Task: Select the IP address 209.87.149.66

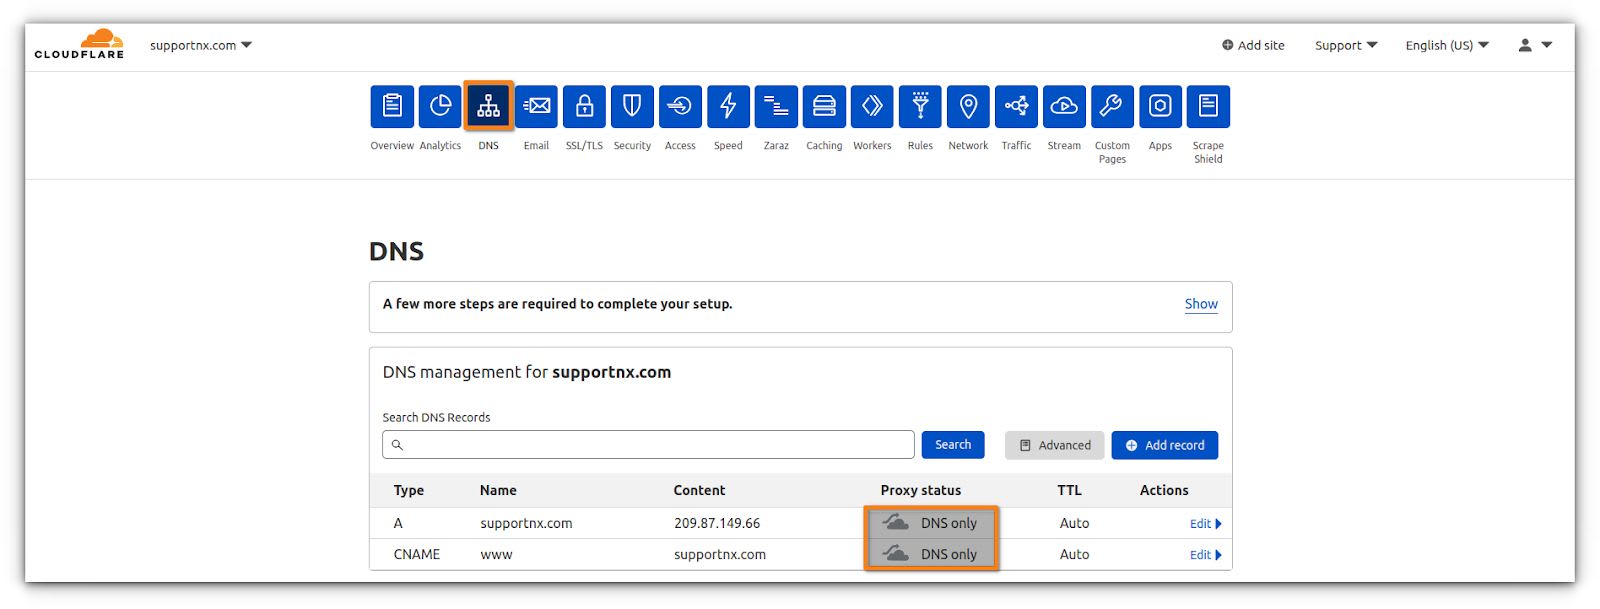Action: coord(717,523)
